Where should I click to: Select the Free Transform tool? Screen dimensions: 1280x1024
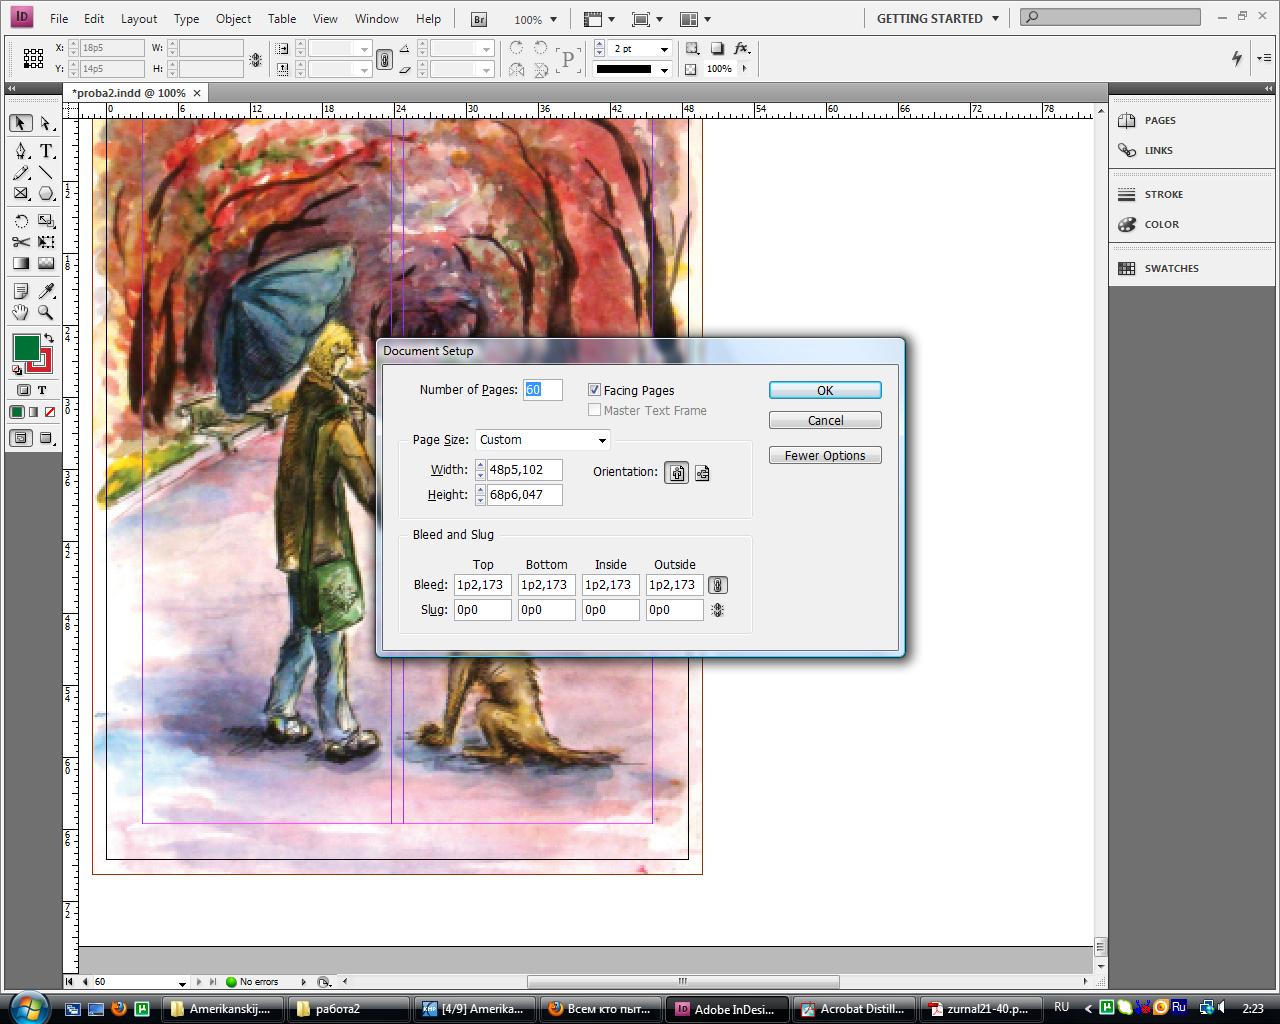tap(46, 242)
